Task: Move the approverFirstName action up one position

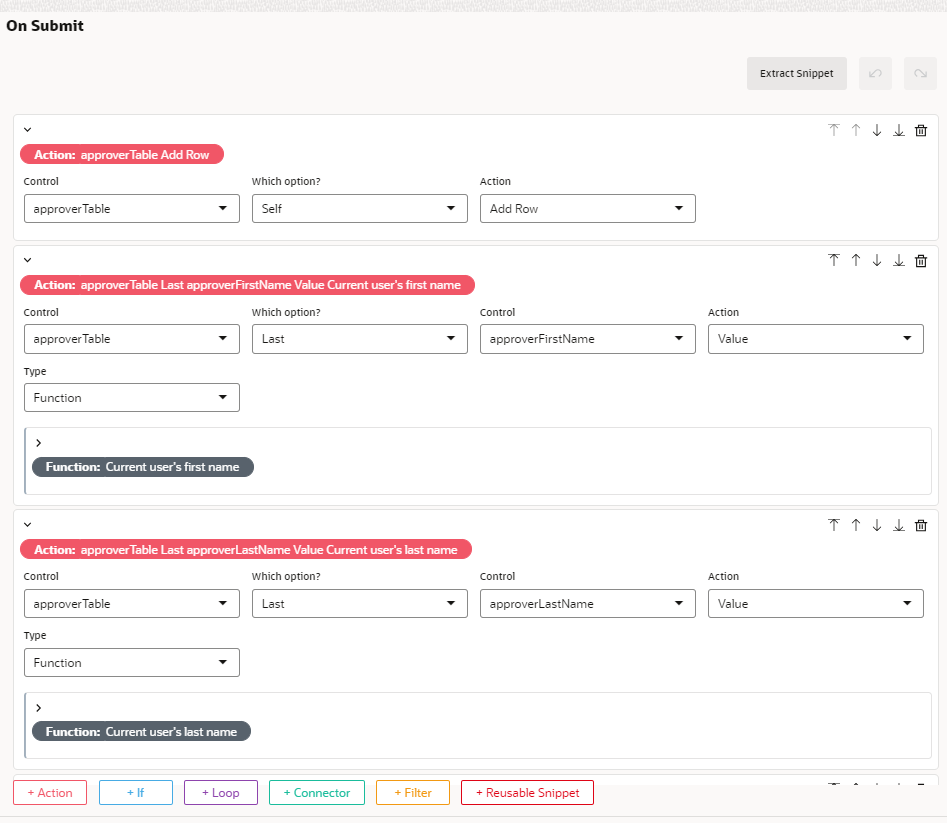Action: [x=855, y=260]
